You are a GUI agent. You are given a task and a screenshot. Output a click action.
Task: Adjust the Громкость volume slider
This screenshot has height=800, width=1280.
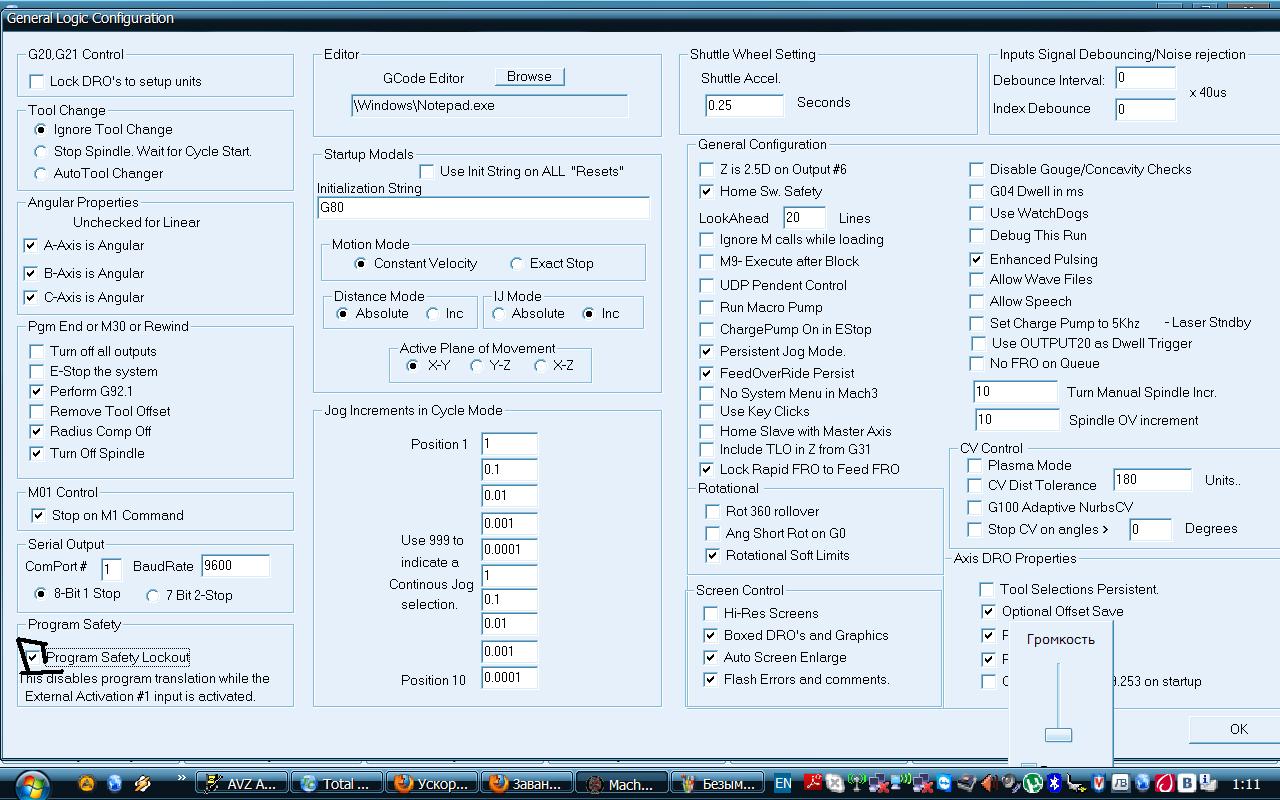tap(1058, 735)
